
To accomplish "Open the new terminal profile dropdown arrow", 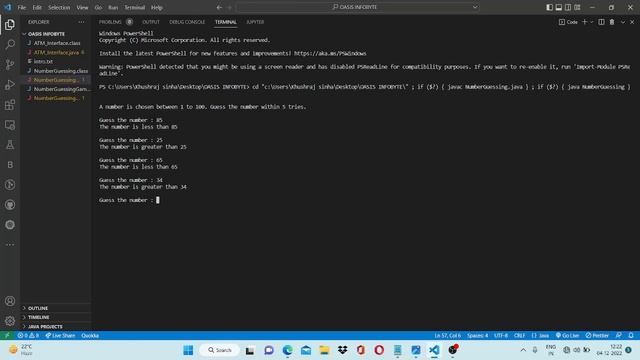I will 591,22.
